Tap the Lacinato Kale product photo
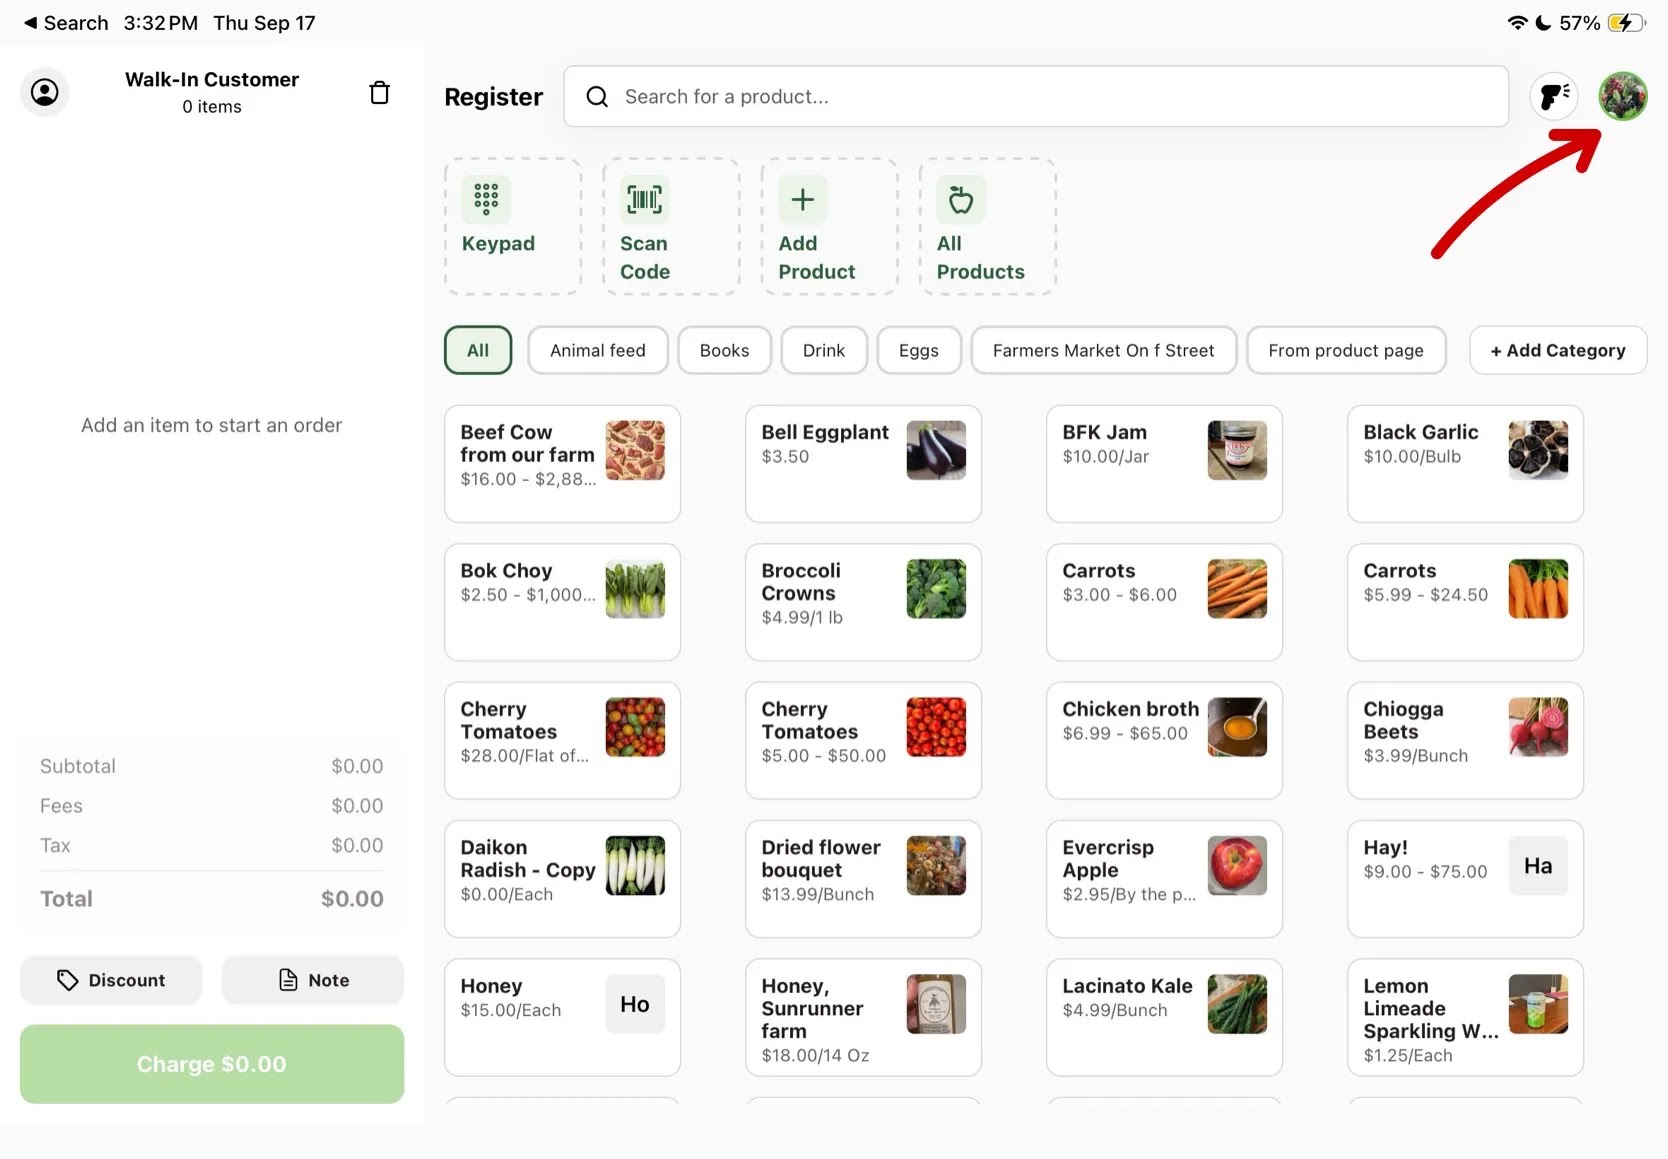1668x1159 pixels. [1237, 1004]
